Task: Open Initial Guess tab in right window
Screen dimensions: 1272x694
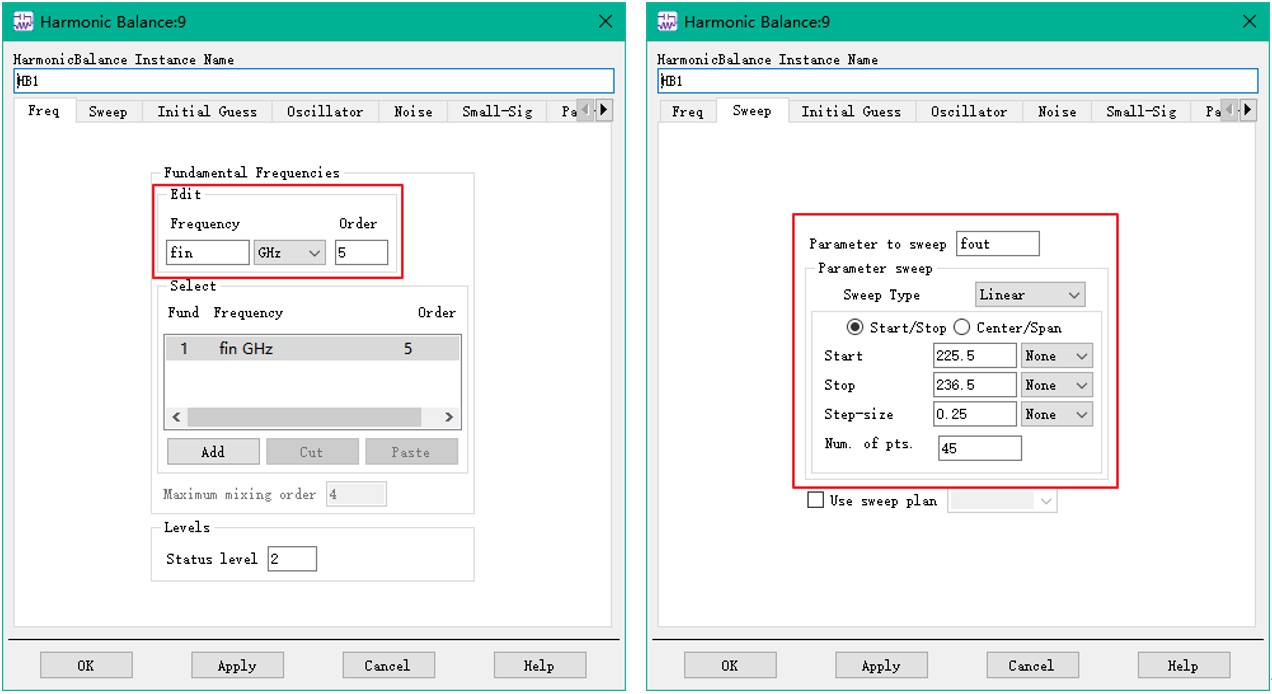Action: pyautogui.click(x=851, y=112)
